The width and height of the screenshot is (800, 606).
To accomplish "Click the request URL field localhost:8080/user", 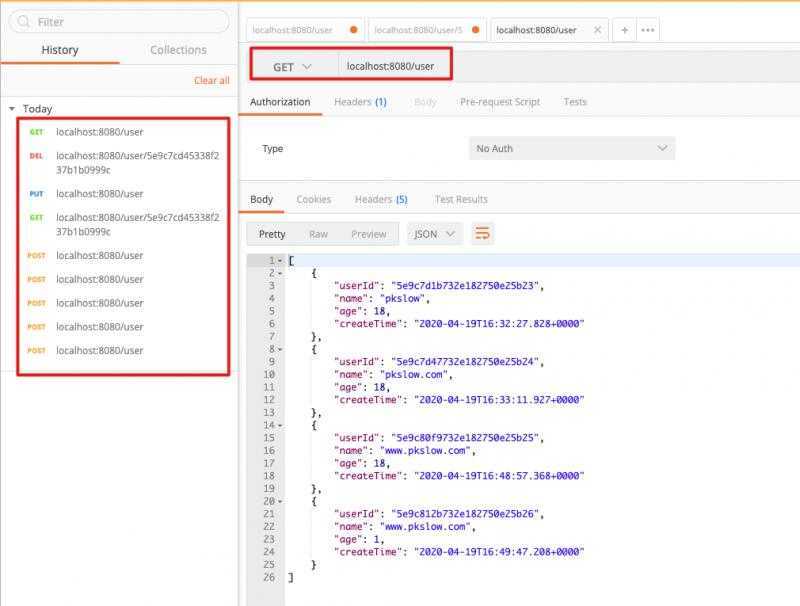I will pos(390,66).
